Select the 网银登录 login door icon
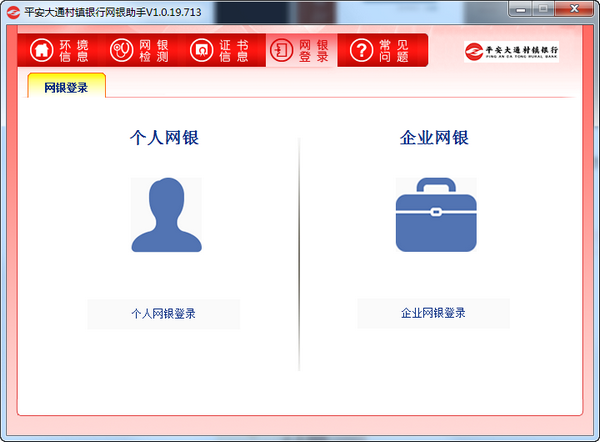600x442 pixels. (282, 50)
